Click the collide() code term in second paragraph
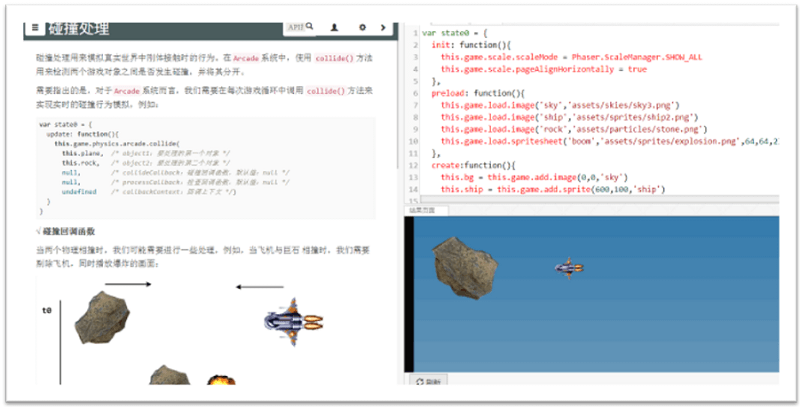The width and height of the screenshot is (800, 407). (x=326, y=91)
